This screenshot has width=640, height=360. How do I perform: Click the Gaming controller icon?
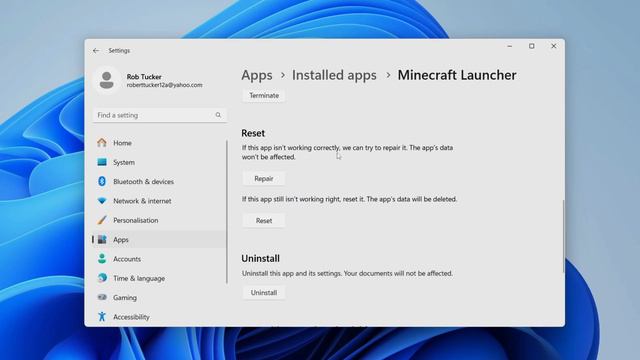click(102, 297)
